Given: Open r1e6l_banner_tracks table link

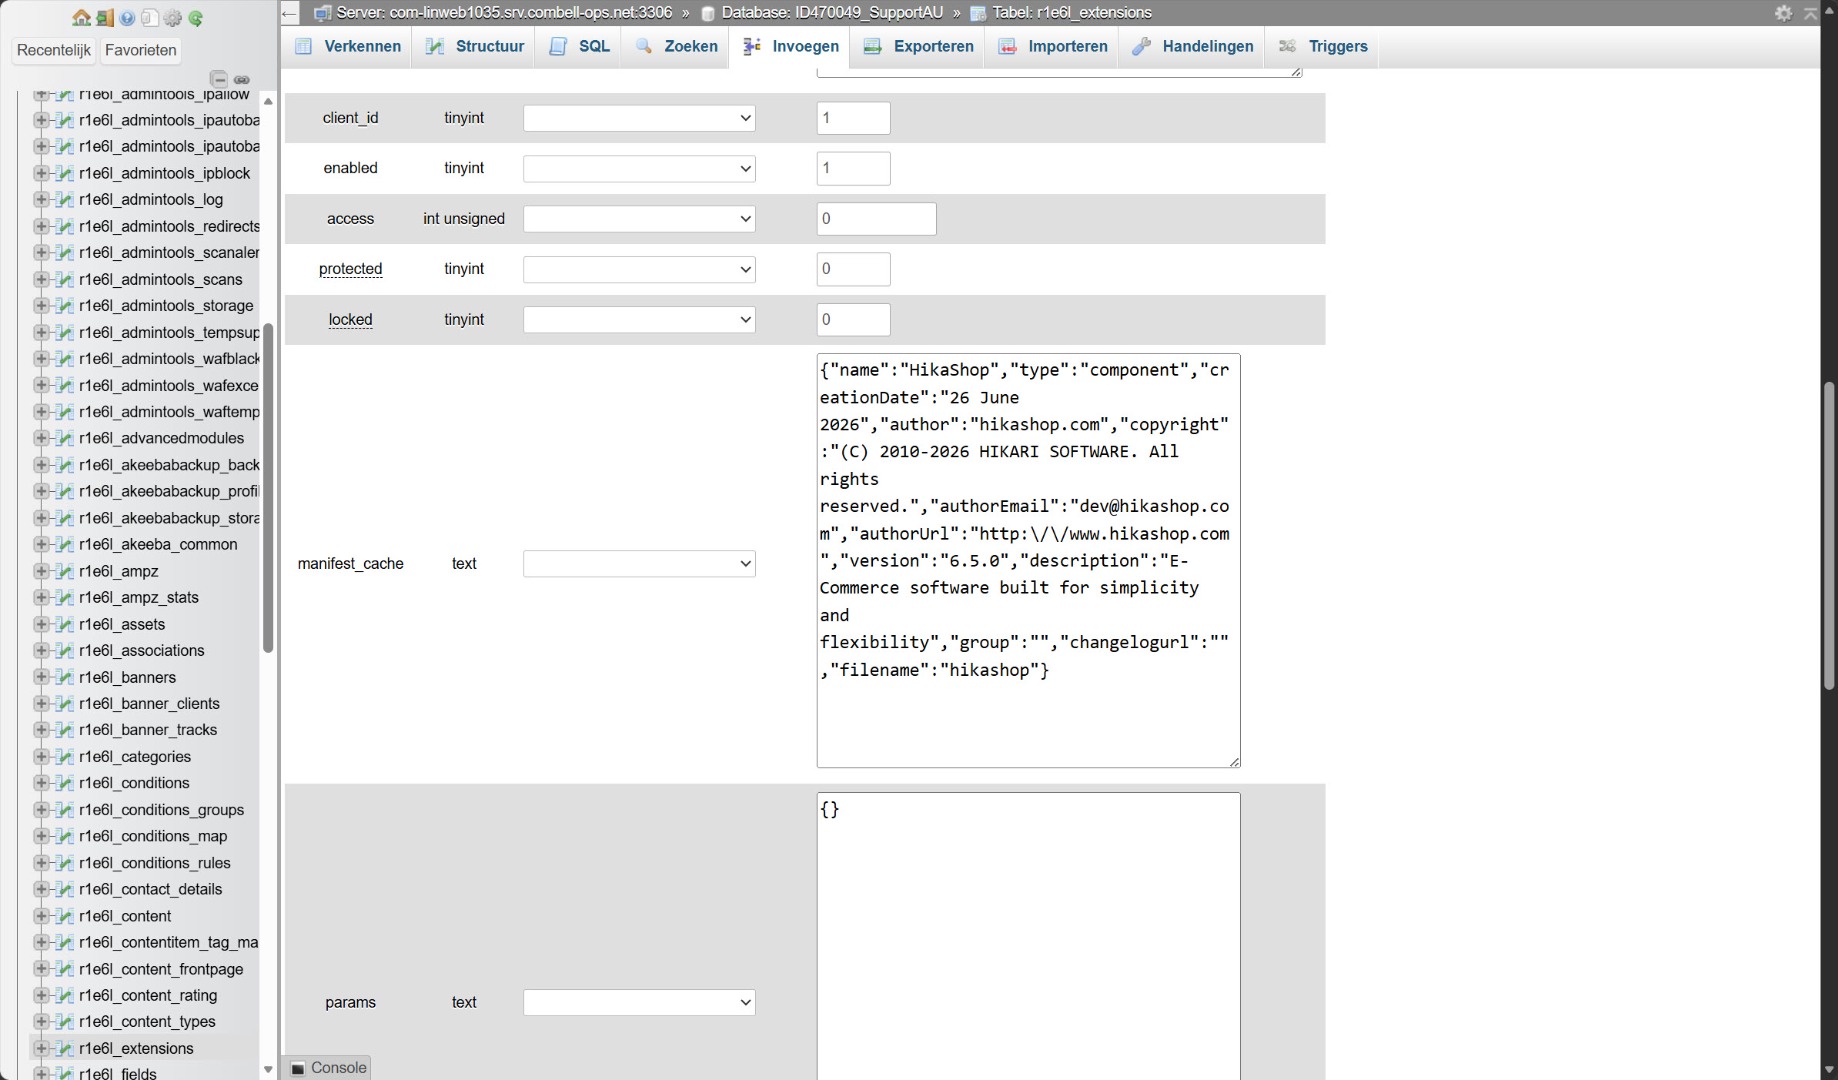Looking at the screenshot, I should (x=148, y=730).
